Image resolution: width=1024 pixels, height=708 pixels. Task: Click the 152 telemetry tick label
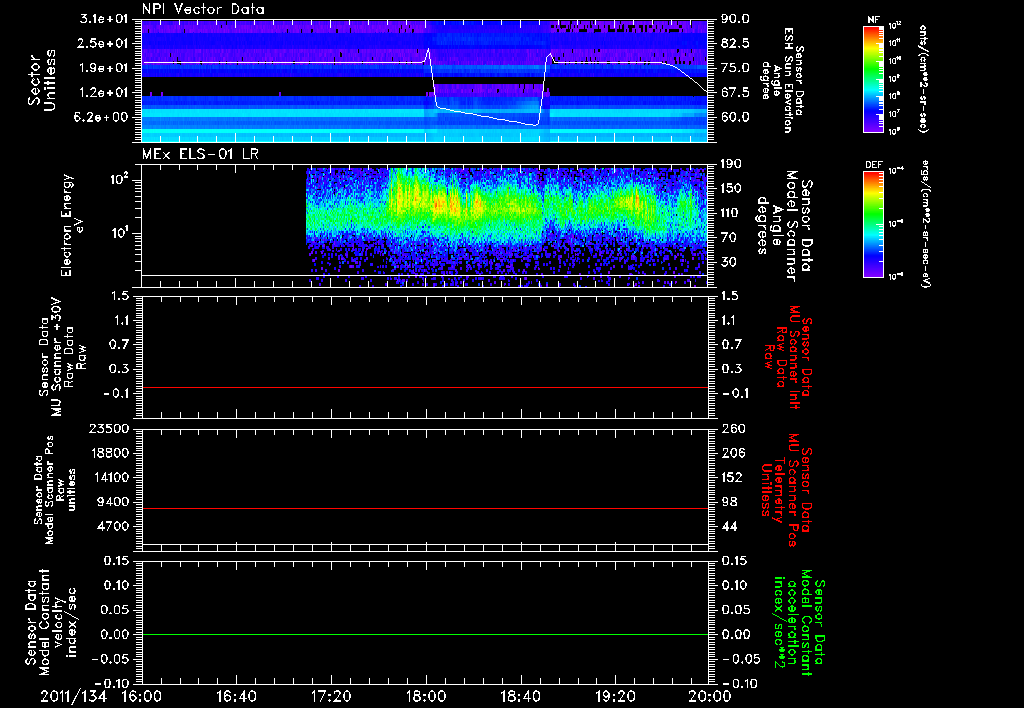point(732,477)
